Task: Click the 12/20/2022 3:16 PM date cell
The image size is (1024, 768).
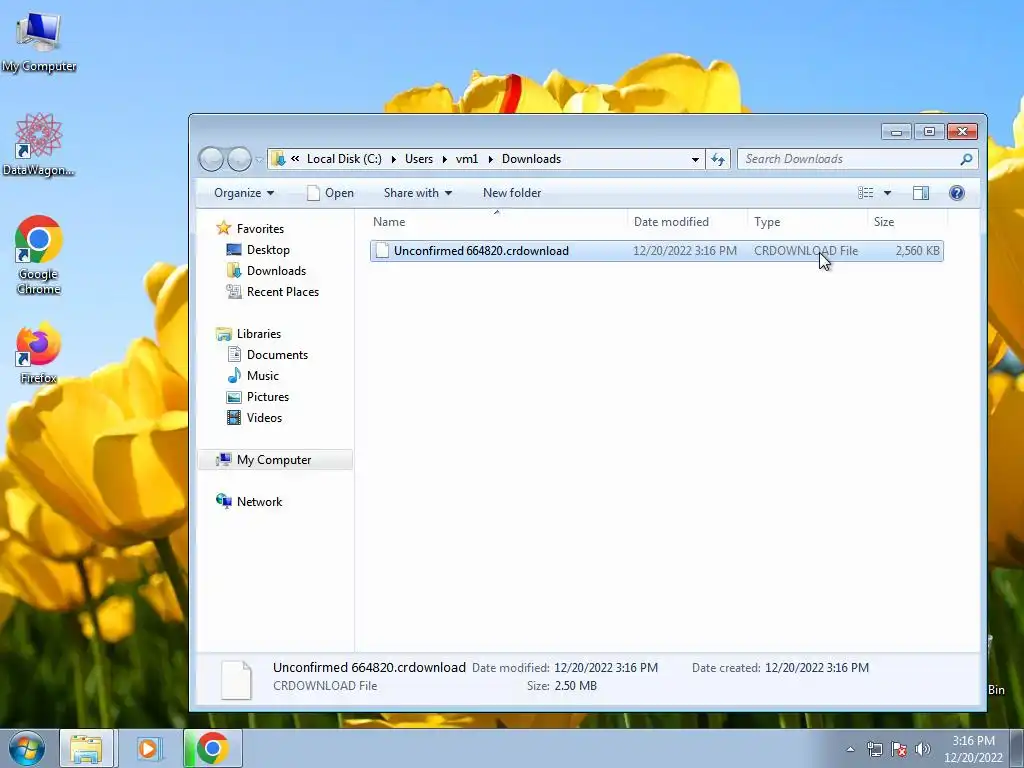Action: click(684, 251)
